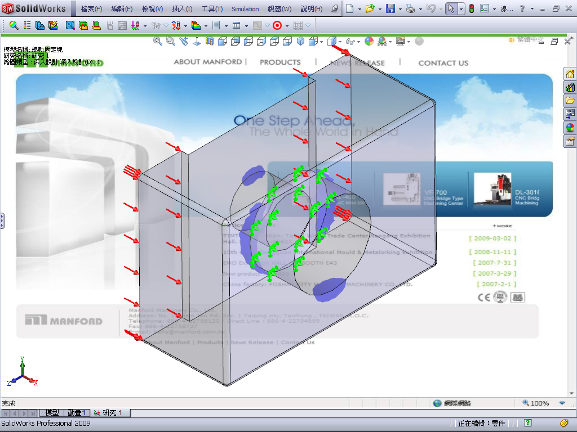577x432 pixels.
Task: Click the DL-3010 machine thumbnail
Action: (492, 189)
